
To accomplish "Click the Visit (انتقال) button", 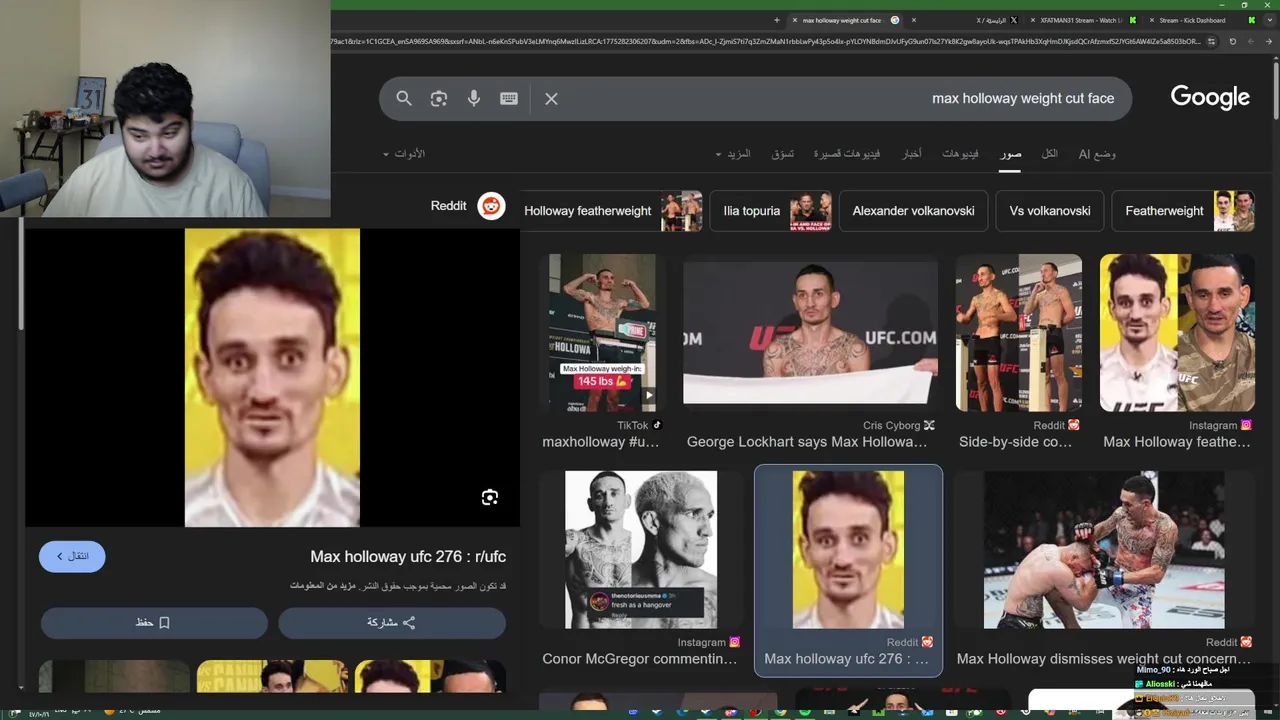I will click(x=72, y=556).
